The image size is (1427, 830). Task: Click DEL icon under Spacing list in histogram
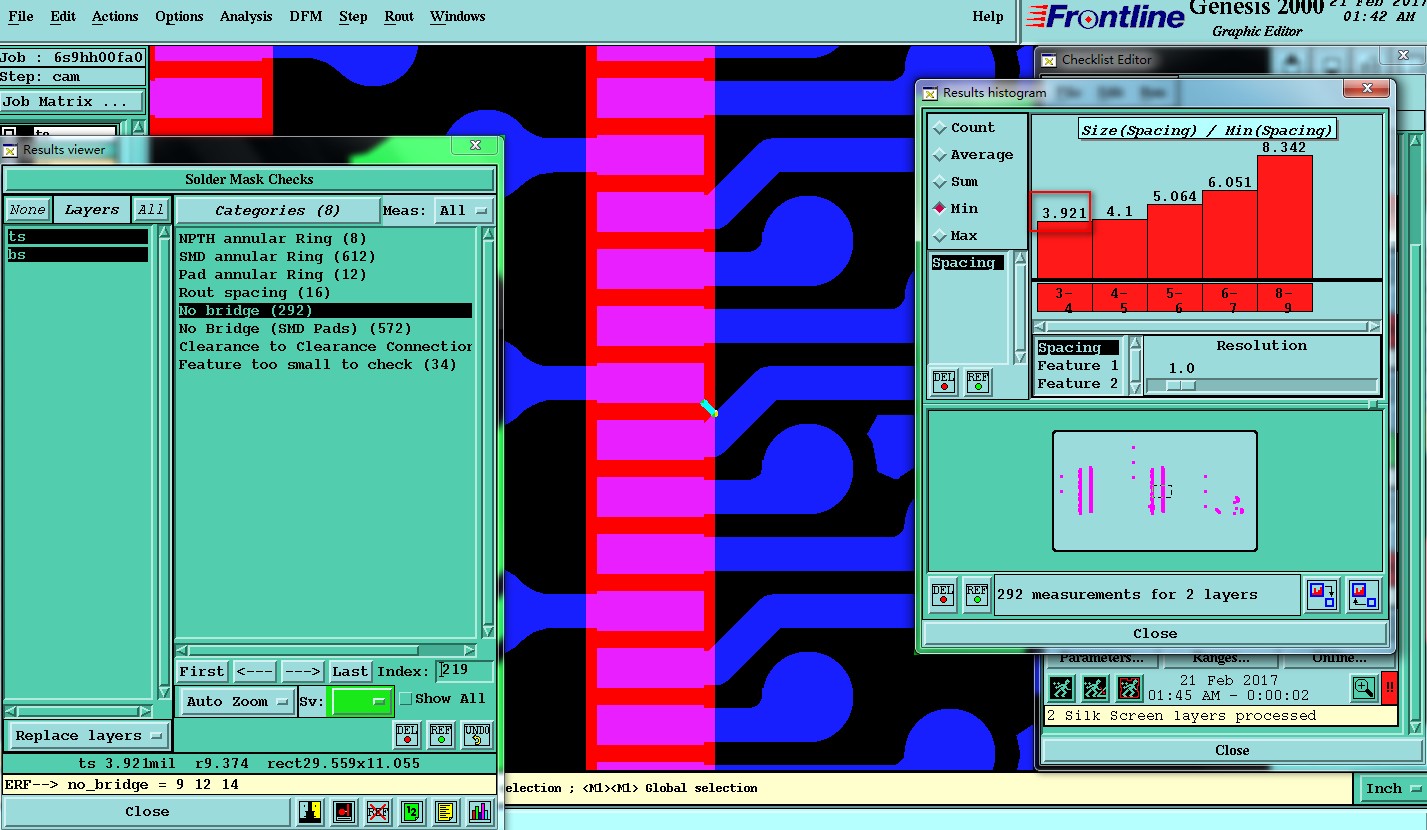point(944,382)
